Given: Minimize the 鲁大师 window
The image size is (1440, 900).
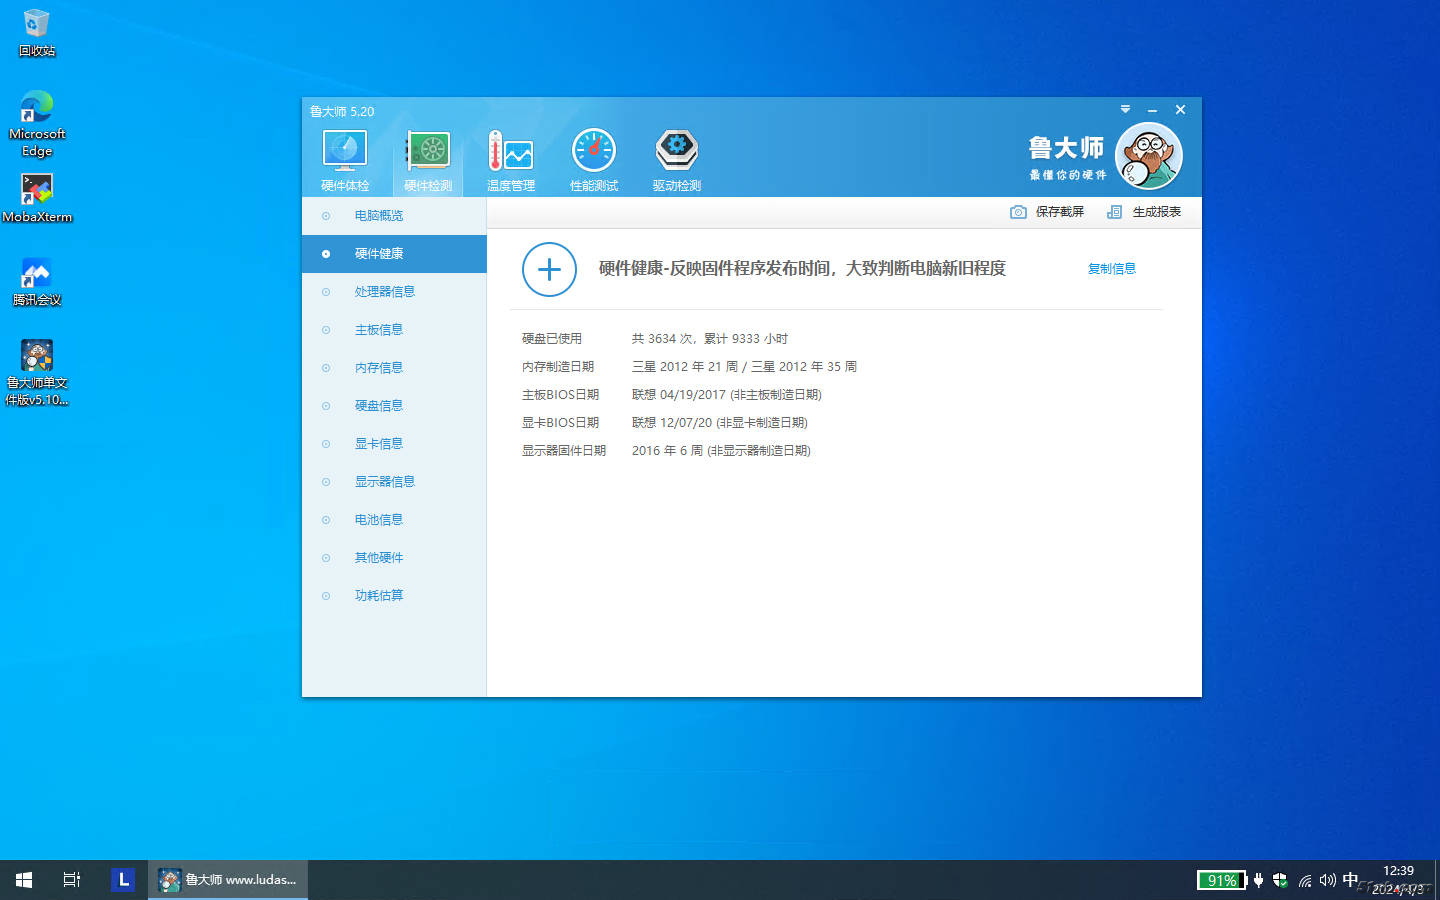Looking at the screenshot, I should (1152, 110).
